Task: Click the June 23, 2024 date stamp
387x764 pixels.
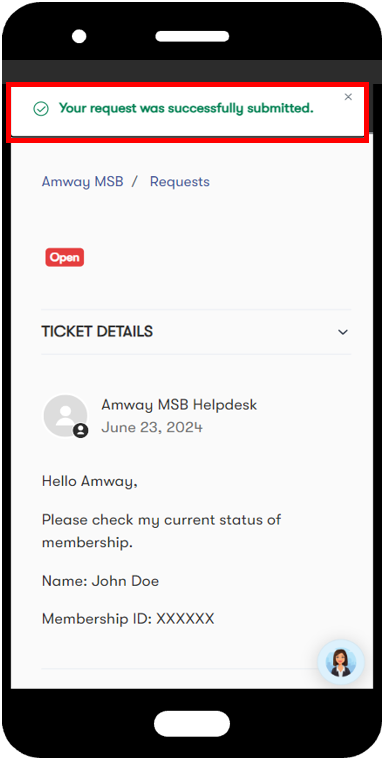Action: pos(152,428)
